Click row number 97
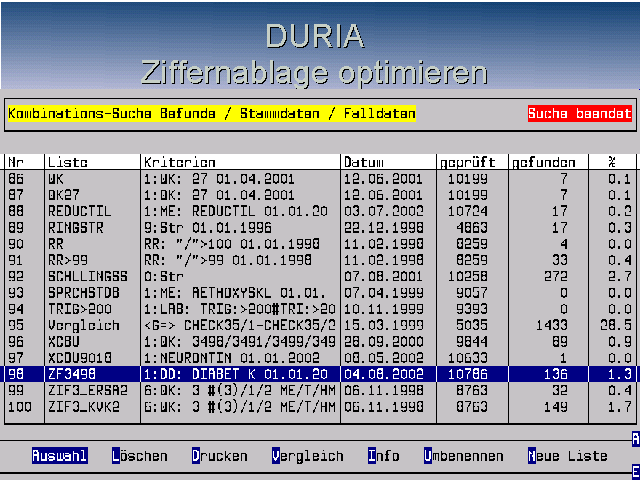The image size is (640, 480). (x=16, y=358)
